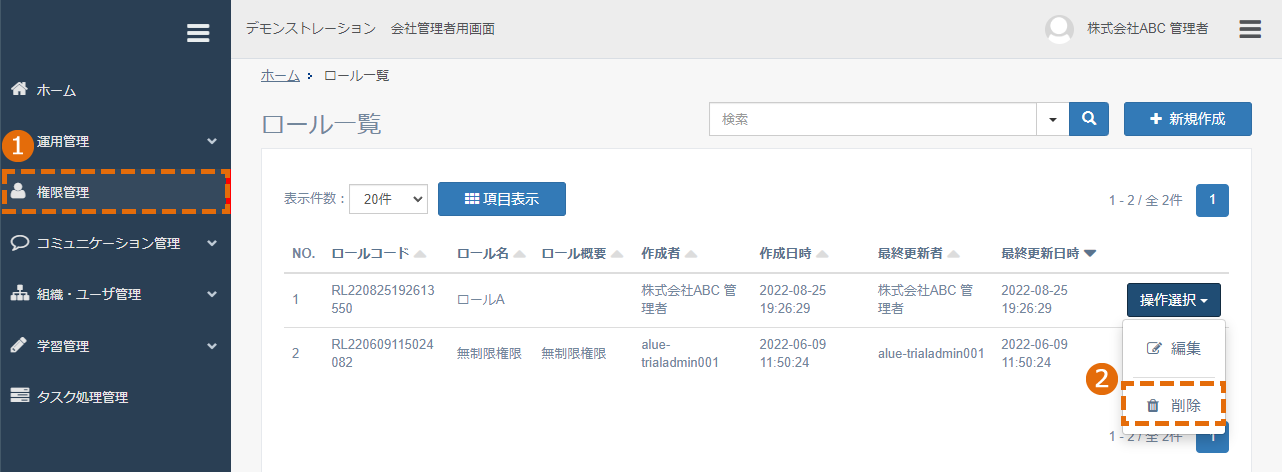Viewport: 1282px width, 472px height.
Task: Click the user avatar icon
Action: pyautogui.click(x=1059, y=29)
